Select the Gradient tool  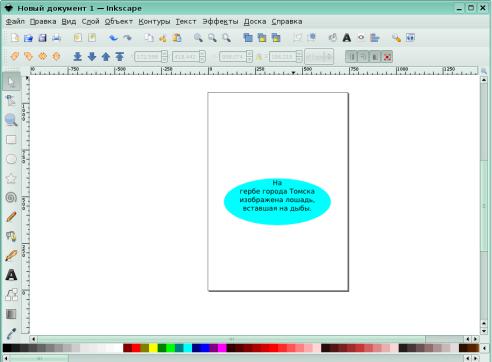point(11,314)
